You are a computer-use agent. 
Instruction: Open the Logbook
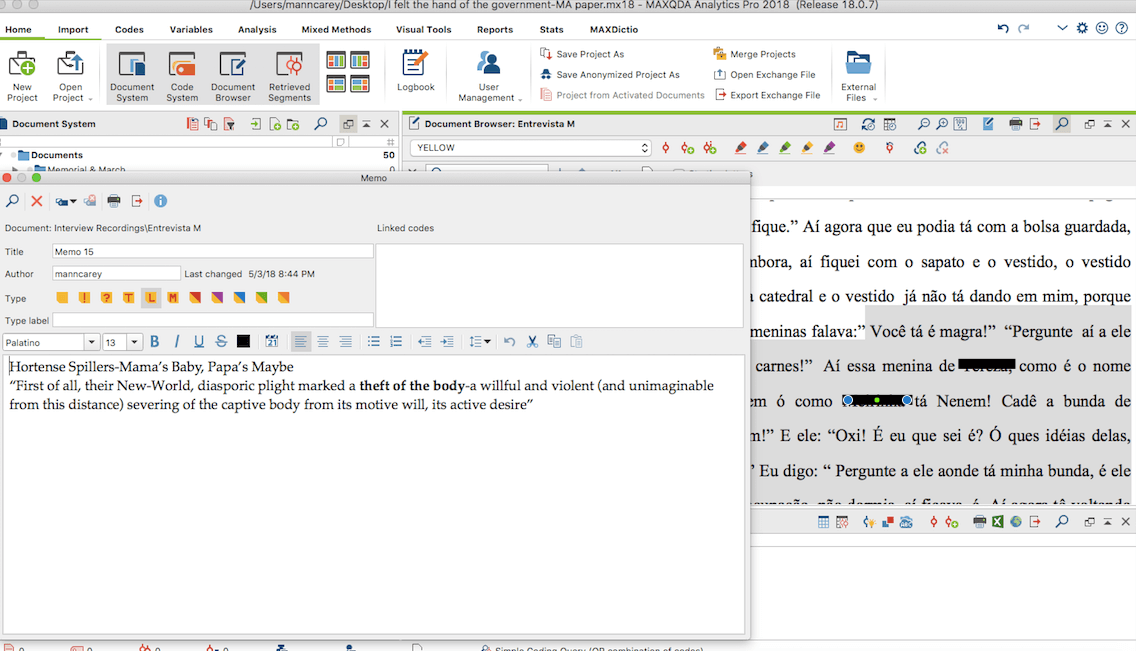click(x=415, y=71)
